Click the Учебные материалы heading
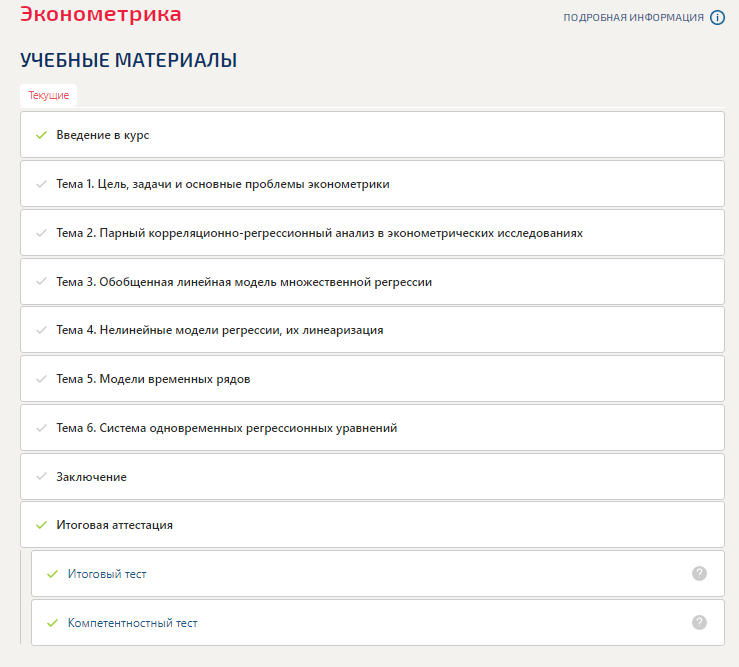This screenshot has width=739, height=667. tap(128, 60)
